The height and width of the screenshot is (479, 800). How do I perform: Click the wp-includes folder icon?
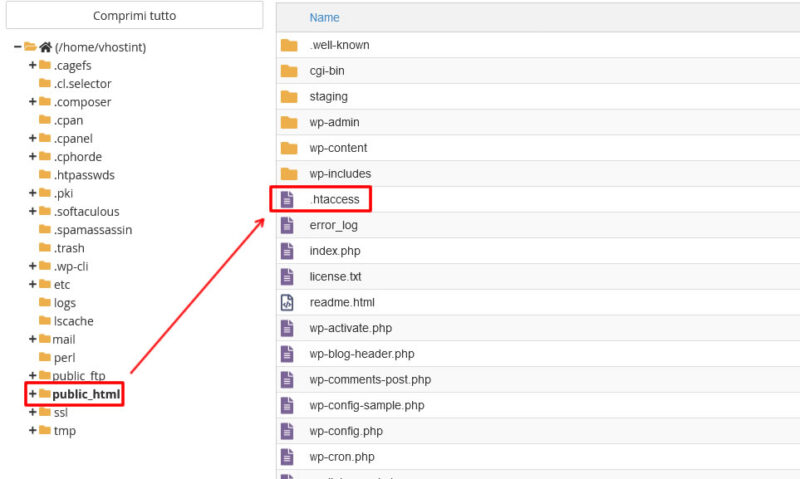click(x=289, y=174)
